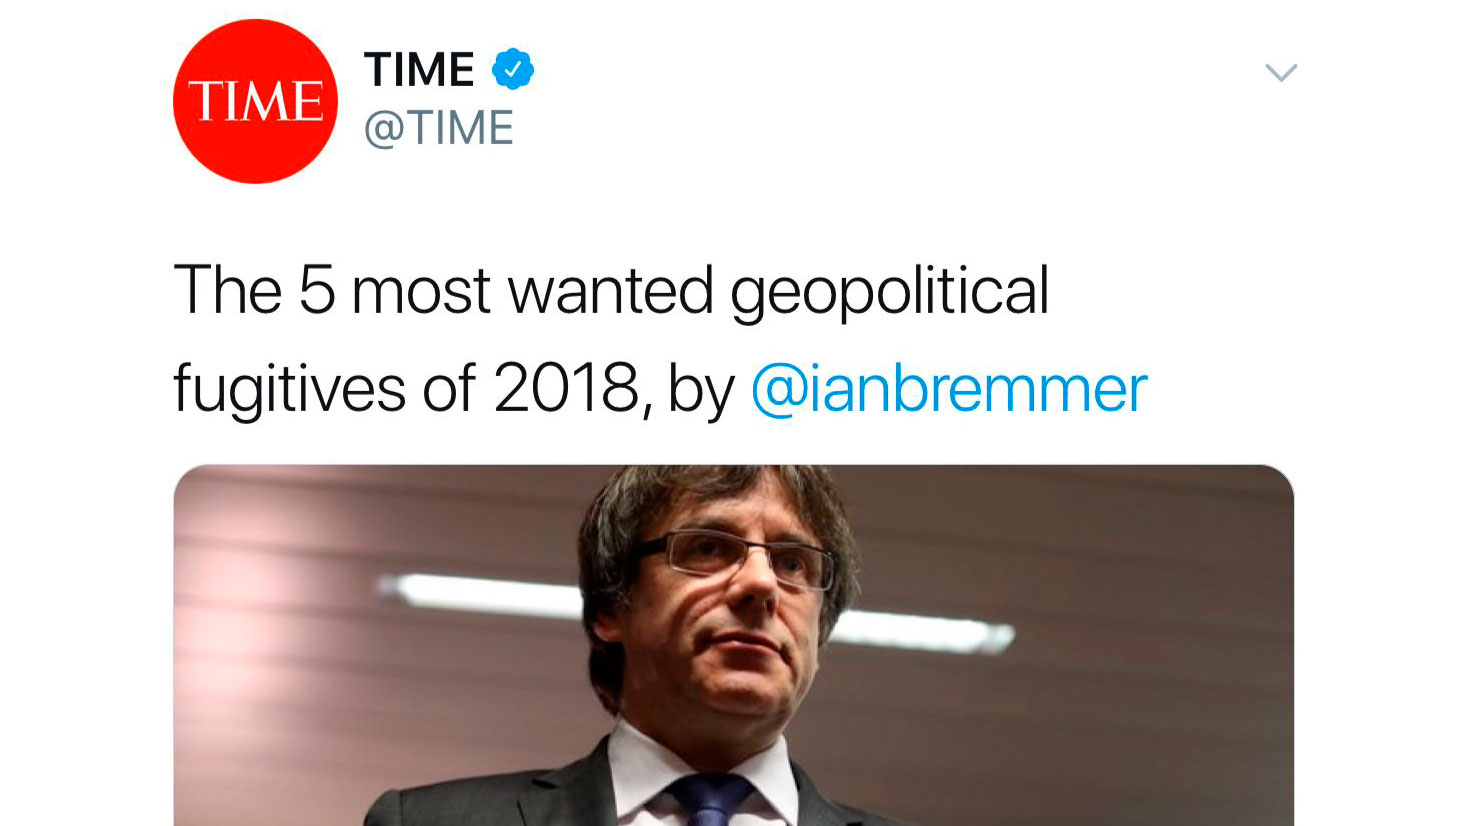Expand the tweet options chevron

[1280, 73]
